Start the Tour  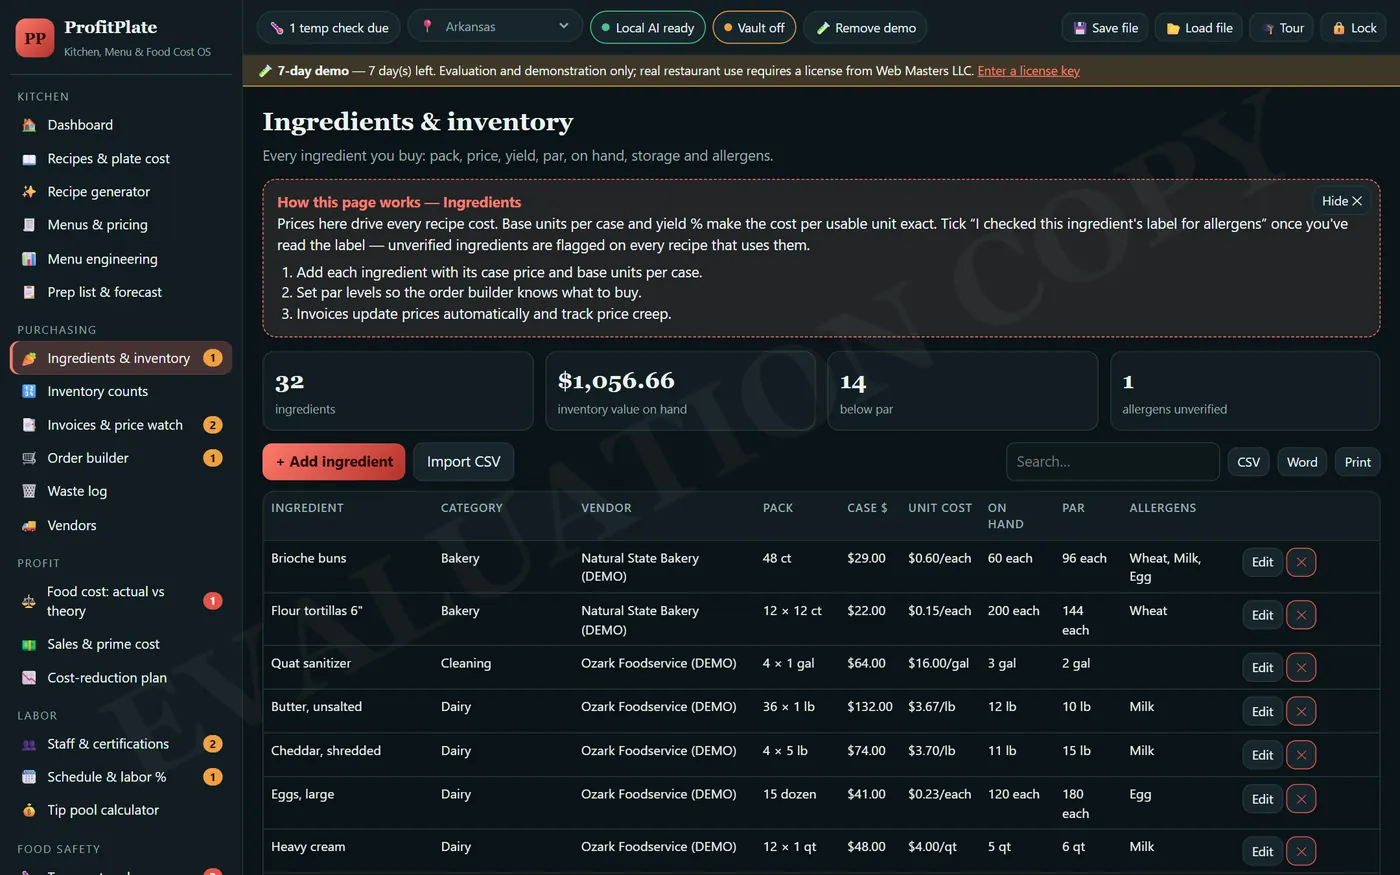coord(1282,28)
